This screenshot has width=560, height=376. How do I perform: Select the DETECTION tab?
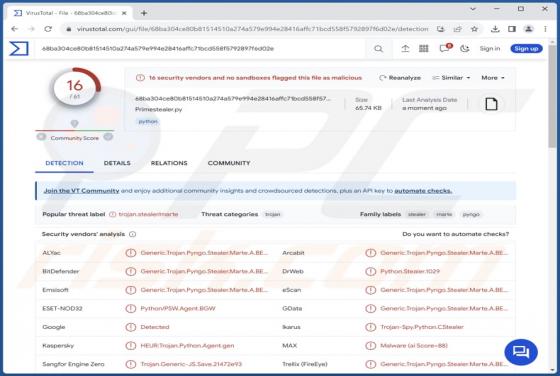pyautogui.click(x=64, y=163)
